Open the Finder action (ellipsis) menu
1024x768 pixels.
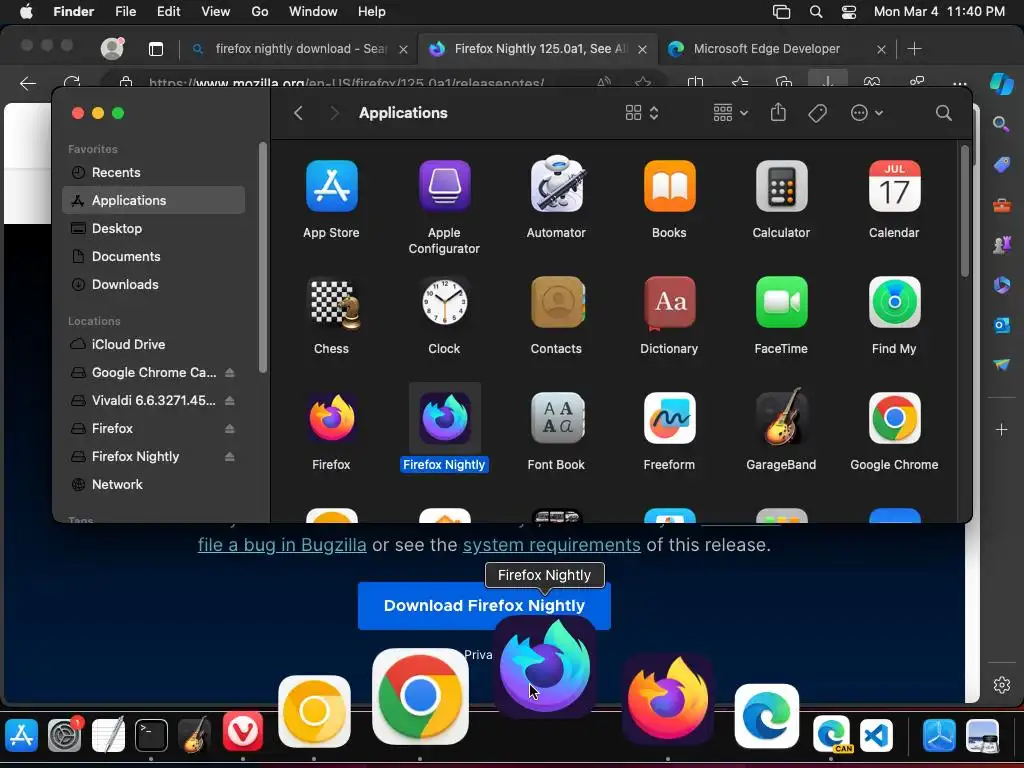point(867,113)
